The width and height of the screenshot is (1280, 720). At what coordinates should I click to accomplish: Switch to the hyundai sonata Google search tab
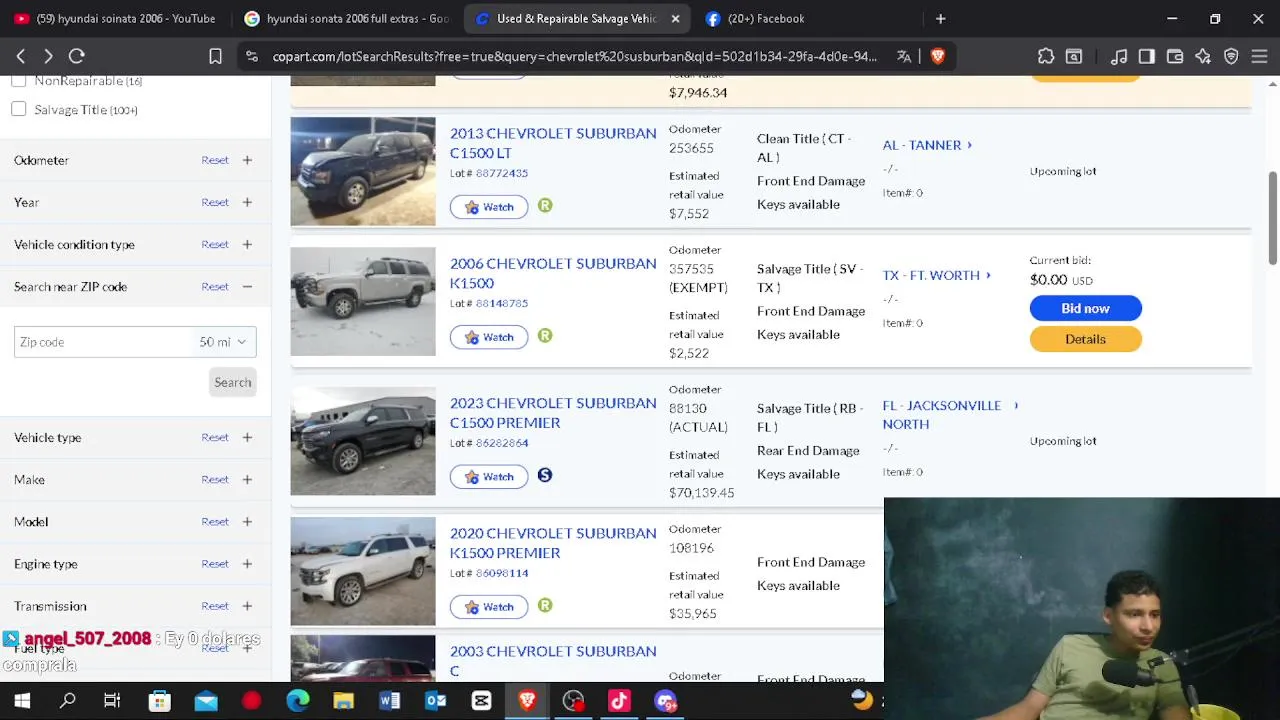pyautogui.click(x=346, y=18)
